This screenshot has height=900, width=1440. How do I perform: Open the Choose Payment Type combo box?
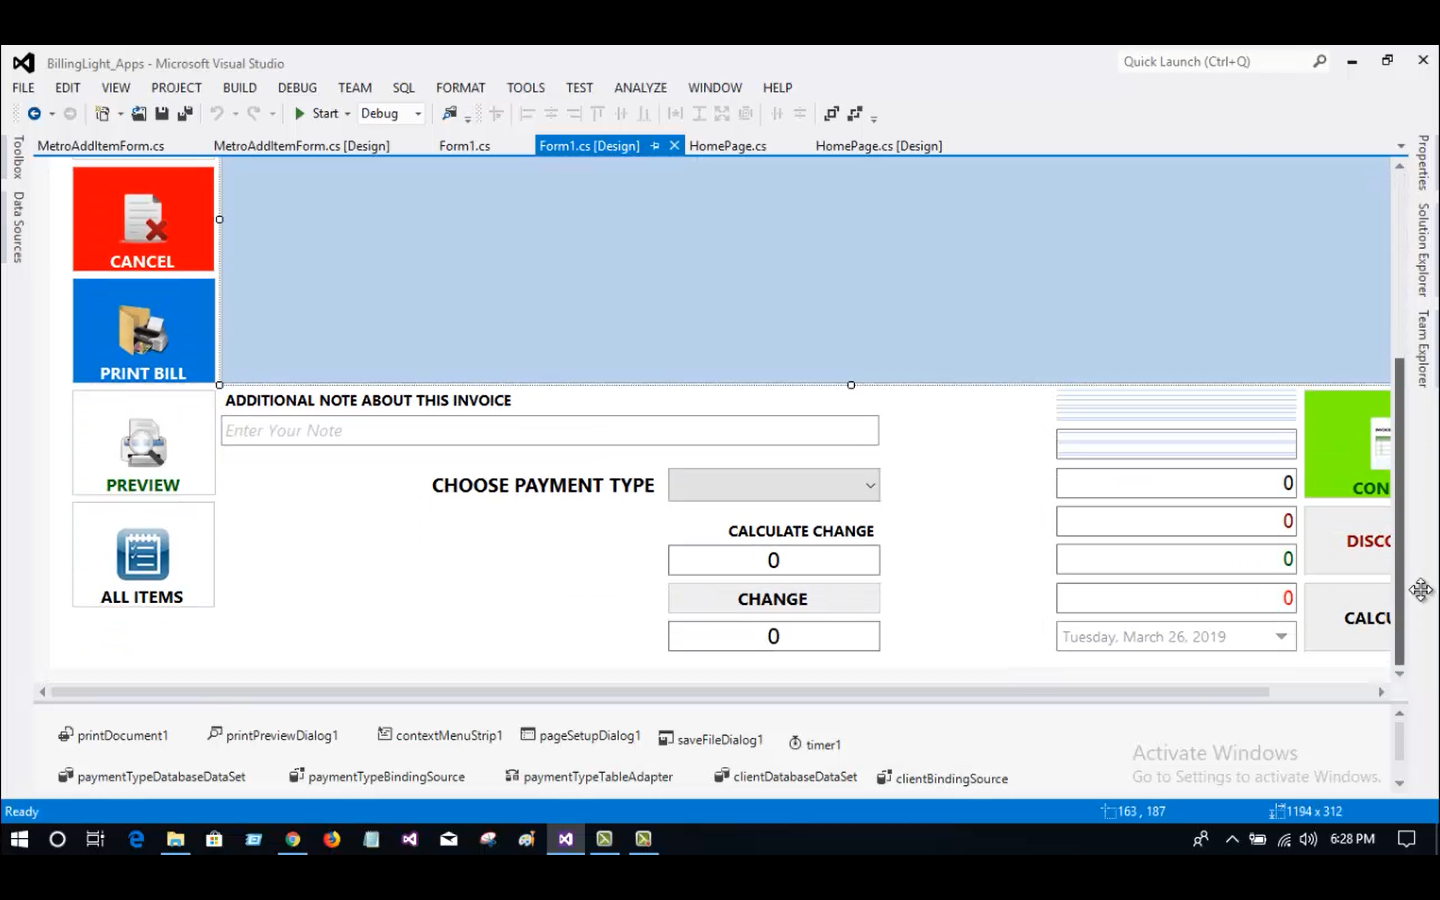[868, 485]
